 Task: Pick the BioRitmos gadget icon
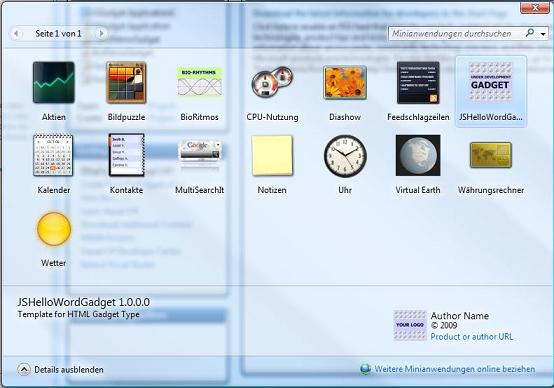tap(200, 82)
